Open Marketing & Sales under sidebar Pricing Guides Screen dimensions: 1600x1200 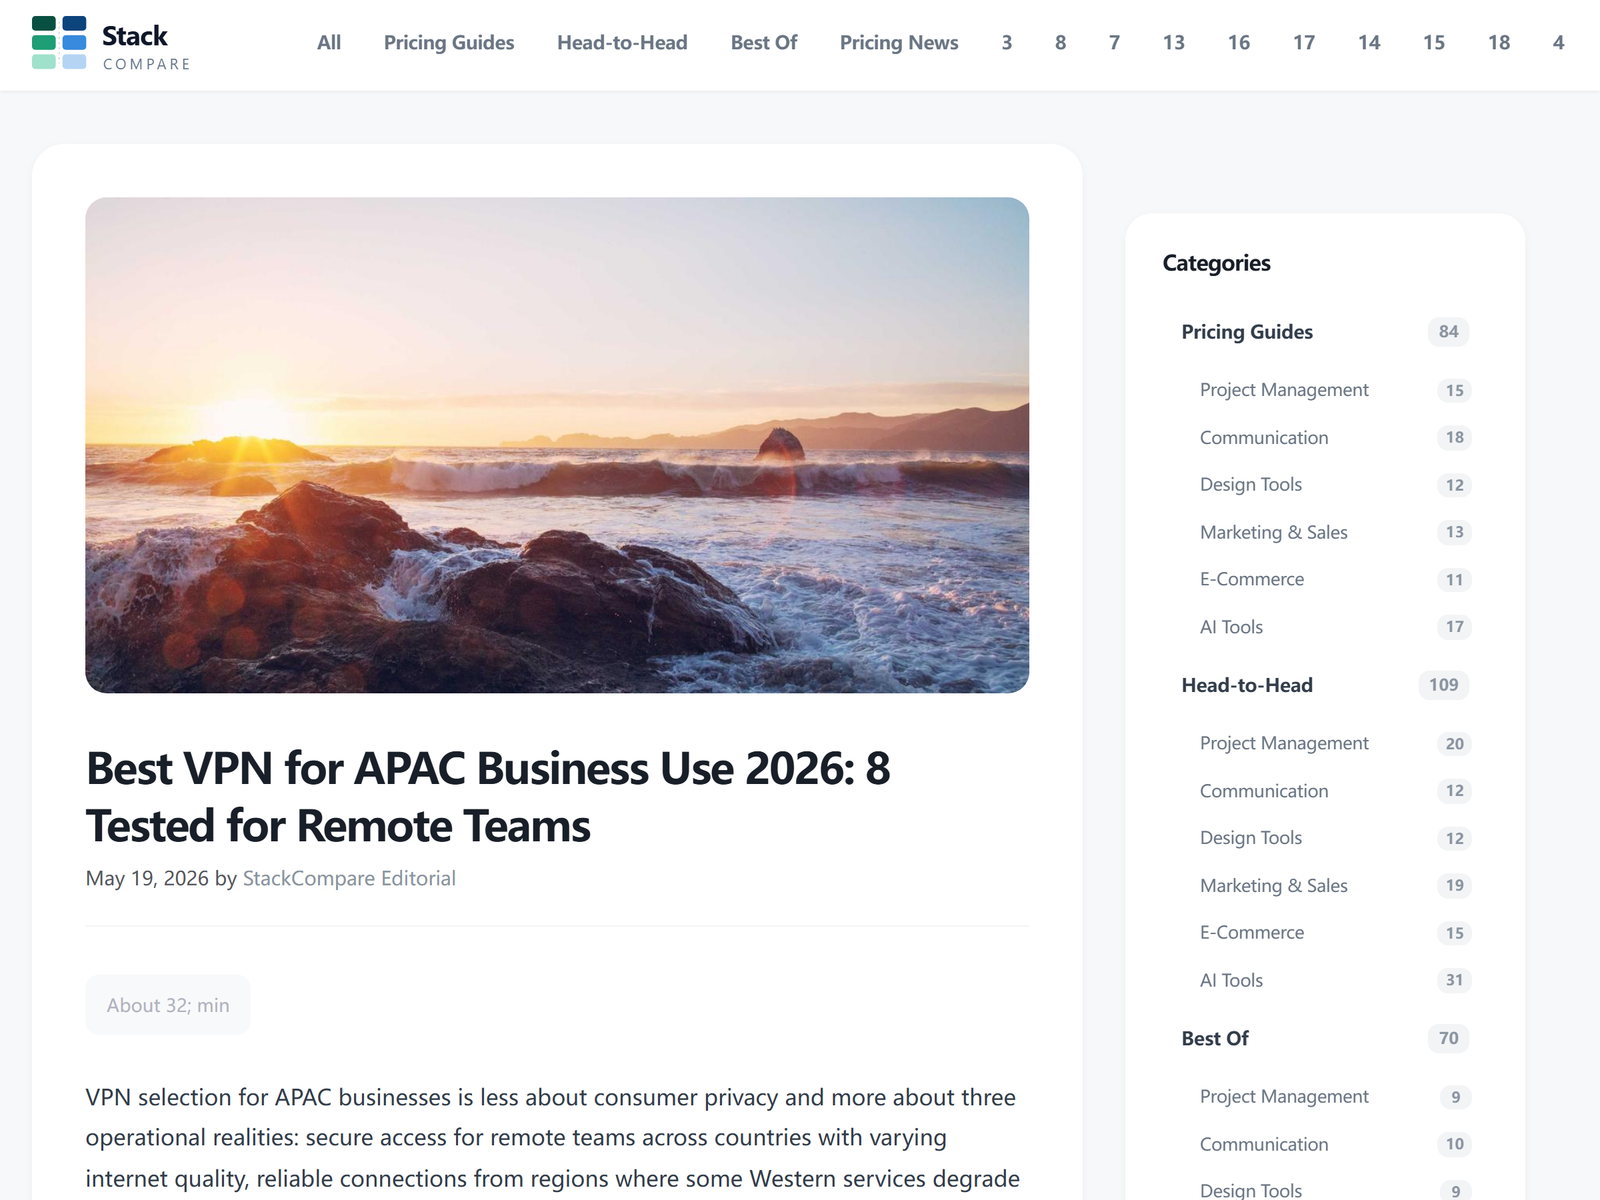pyautogui.click(x=1274, y=533)
